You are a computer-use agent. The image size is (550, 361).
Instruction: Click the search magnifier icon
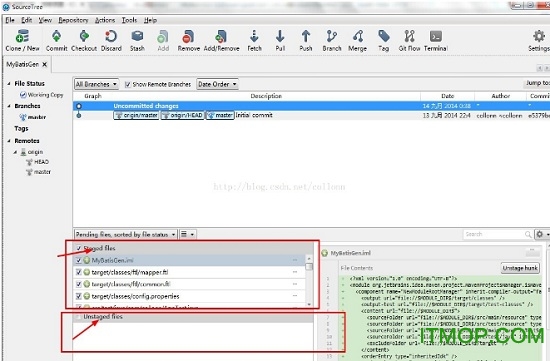pyautogui.click(x=528, y=234)
